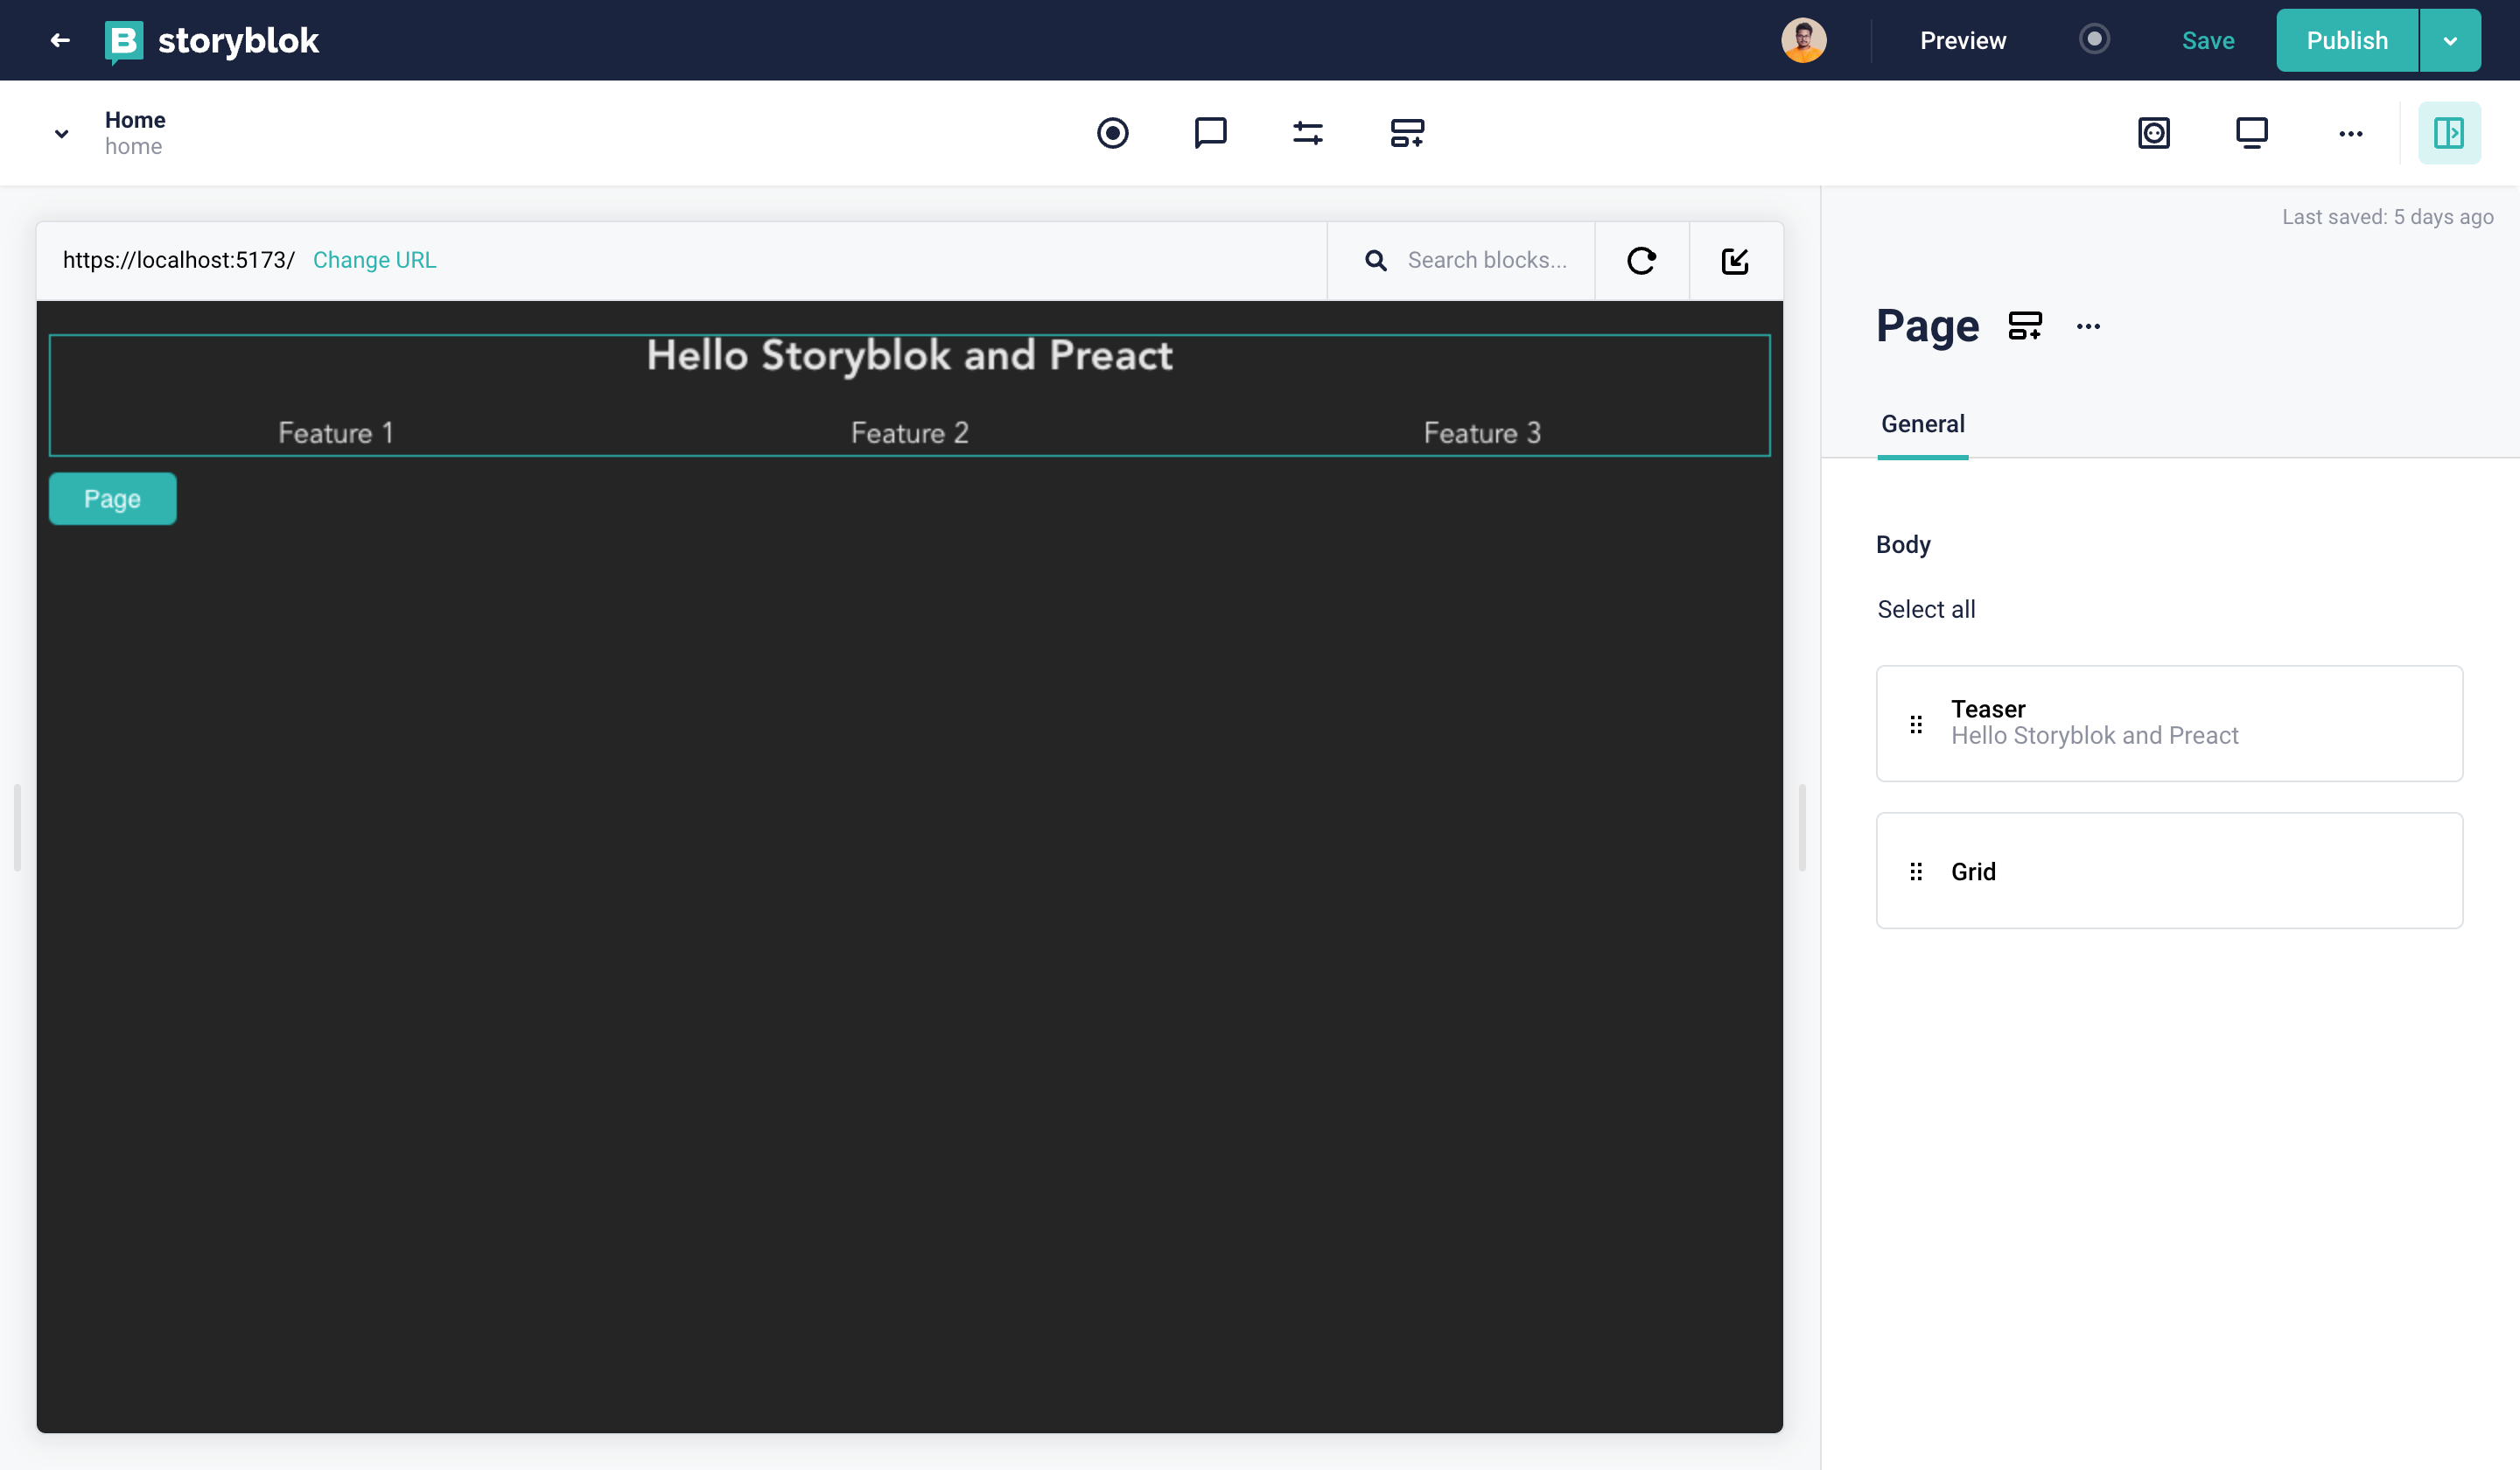The height and width of the screenshot is (1470, 2520).
Task: Click the search magnifier icon
Action: click(1376, 261)
